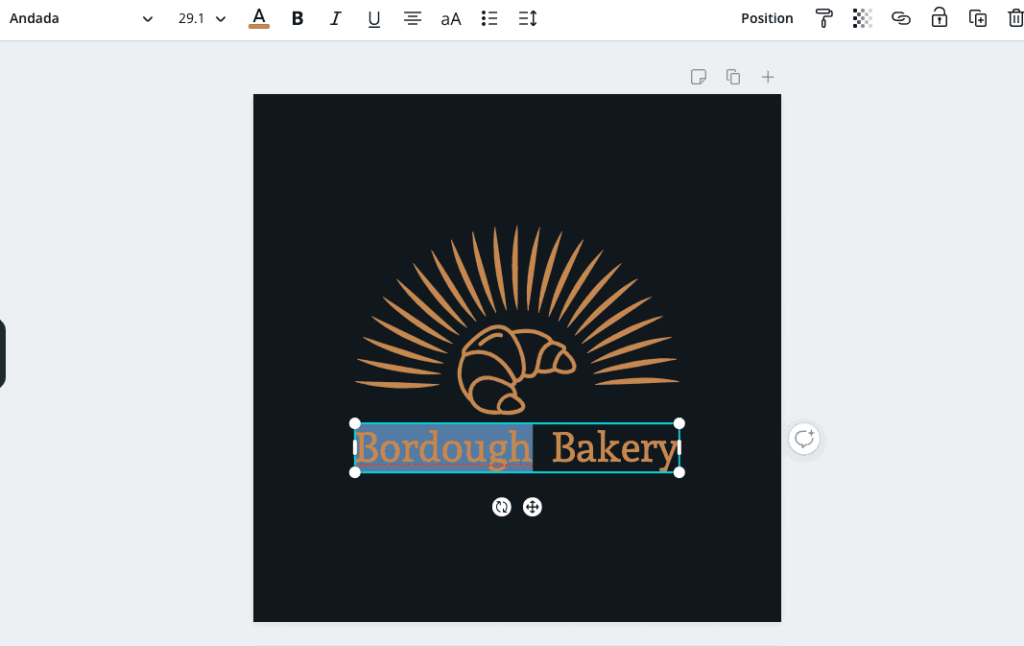Add notes to this page
This screenshot has width=1024, height=646.
(698, 77)
